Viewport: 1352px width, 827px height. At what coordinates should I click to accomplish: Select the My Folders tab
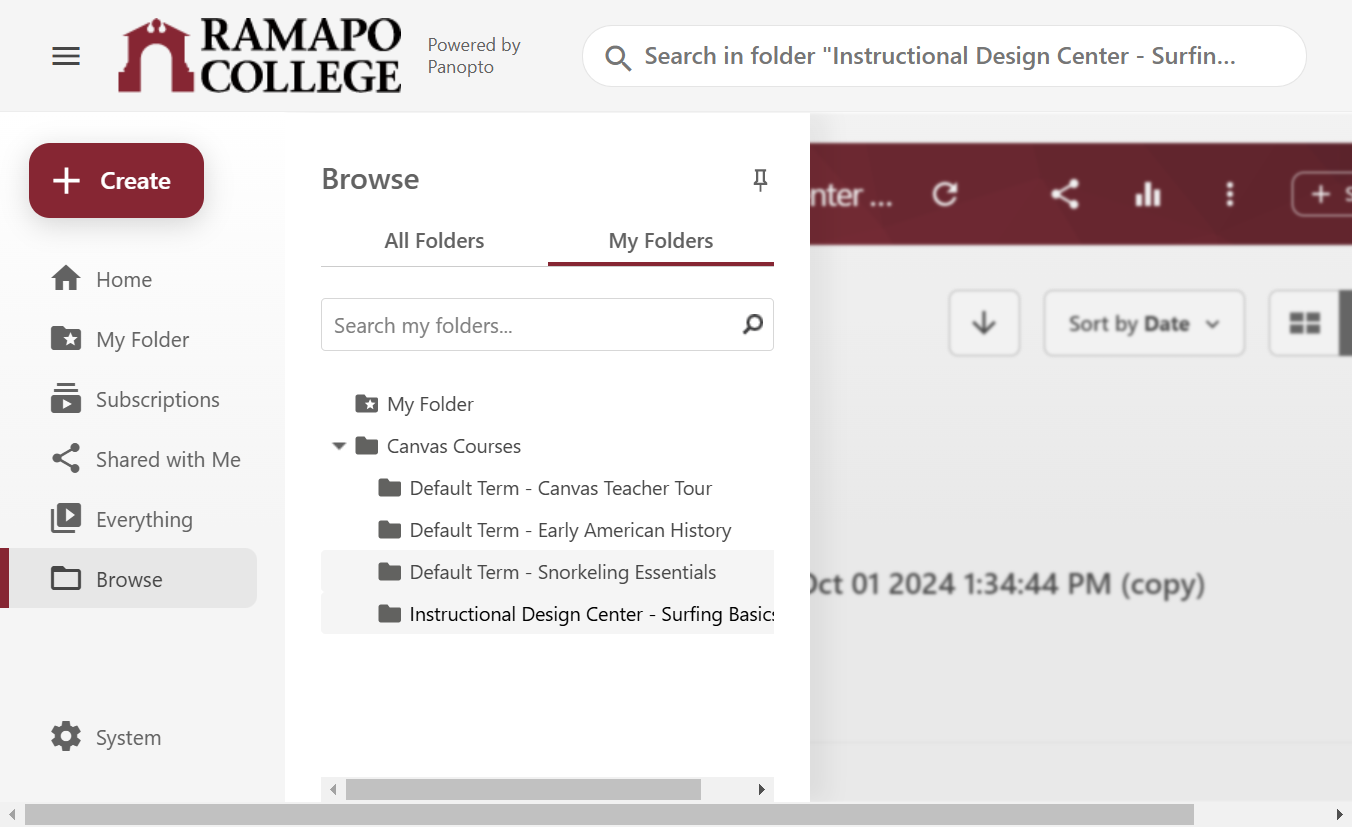[x=661, y=241]
